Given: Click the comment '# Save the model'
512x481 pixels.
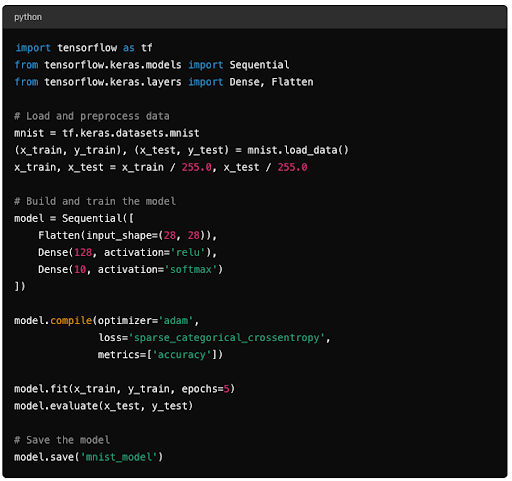Looking at the screenshot, I should [62, 440].
